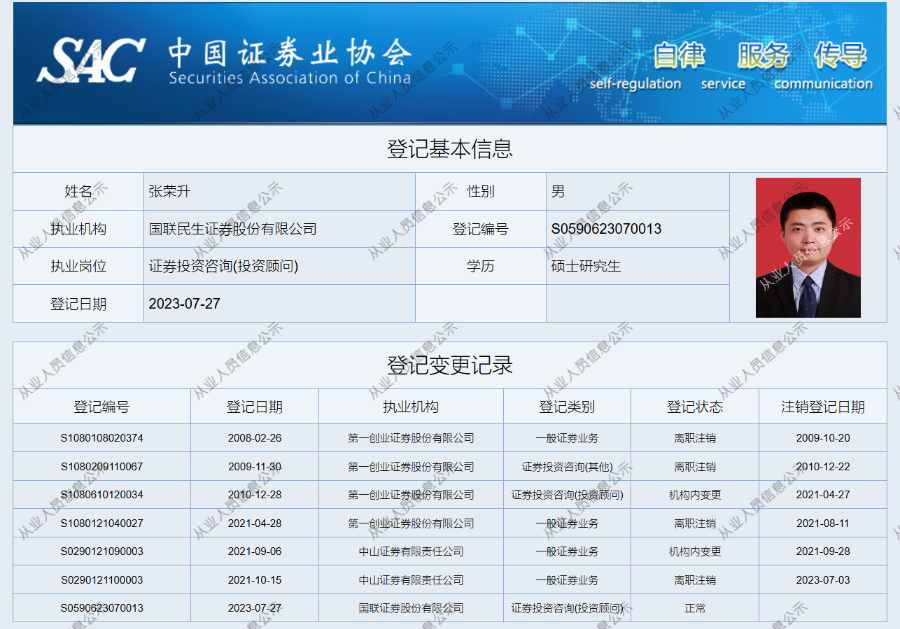
Task: Click record number S1080209110067
Action: (102, 467)
